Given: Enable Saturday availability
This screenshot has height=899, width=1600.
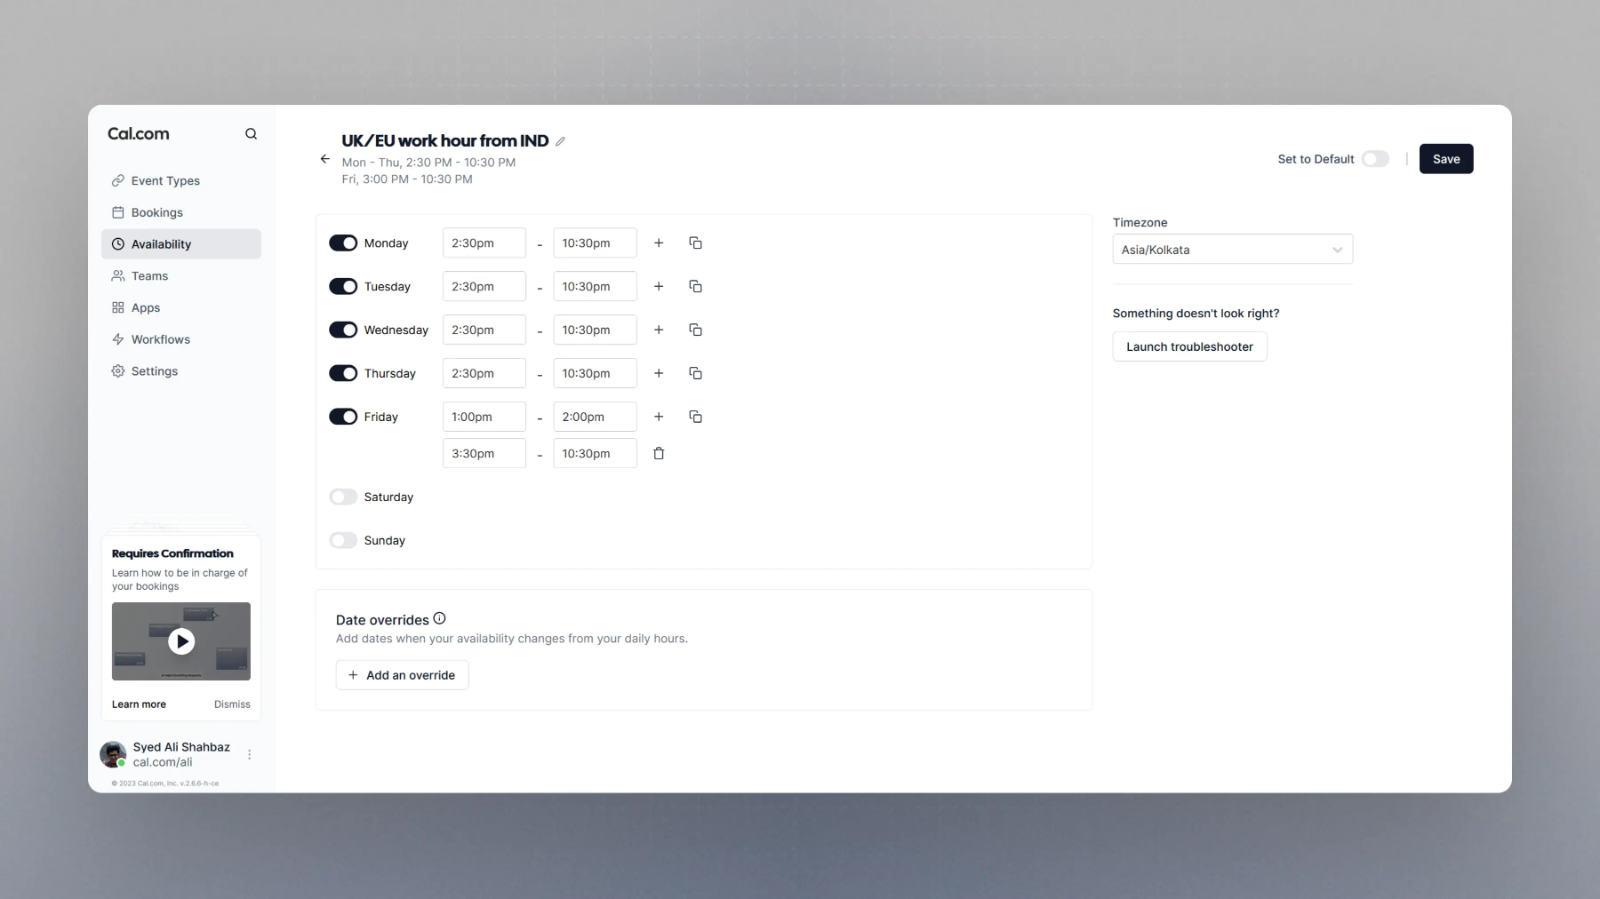Looking at the screenshot, I should coord(343,497).
